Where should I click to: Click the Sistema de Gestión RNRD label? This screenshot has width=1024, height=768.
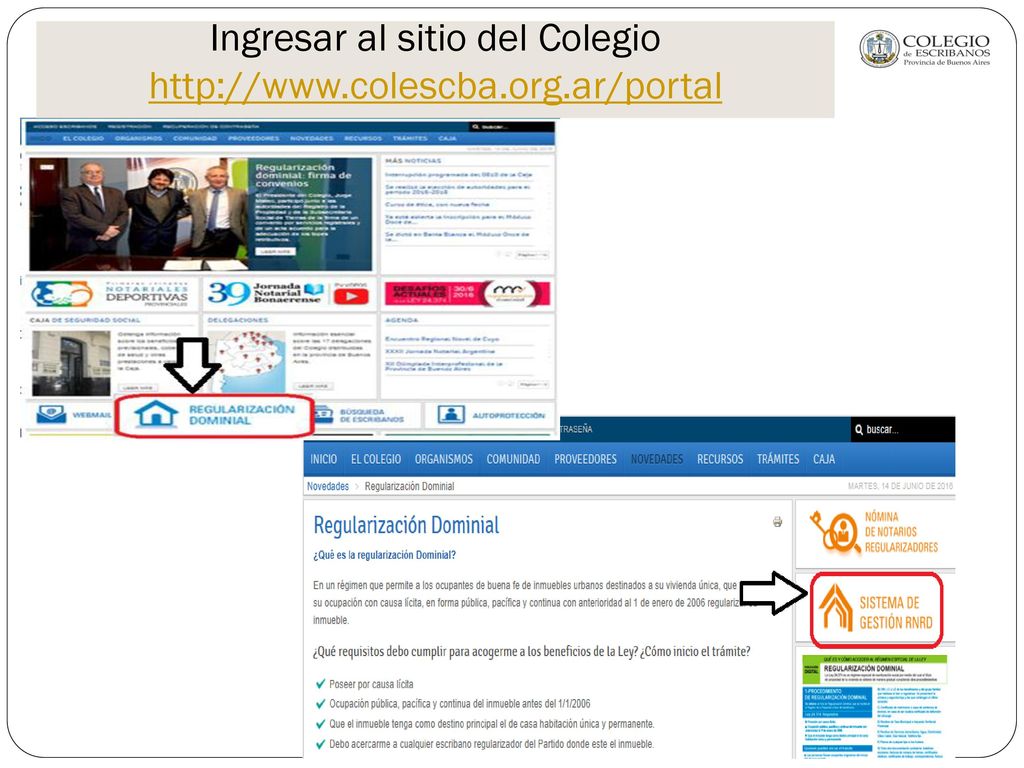click(x=895, y=613)
